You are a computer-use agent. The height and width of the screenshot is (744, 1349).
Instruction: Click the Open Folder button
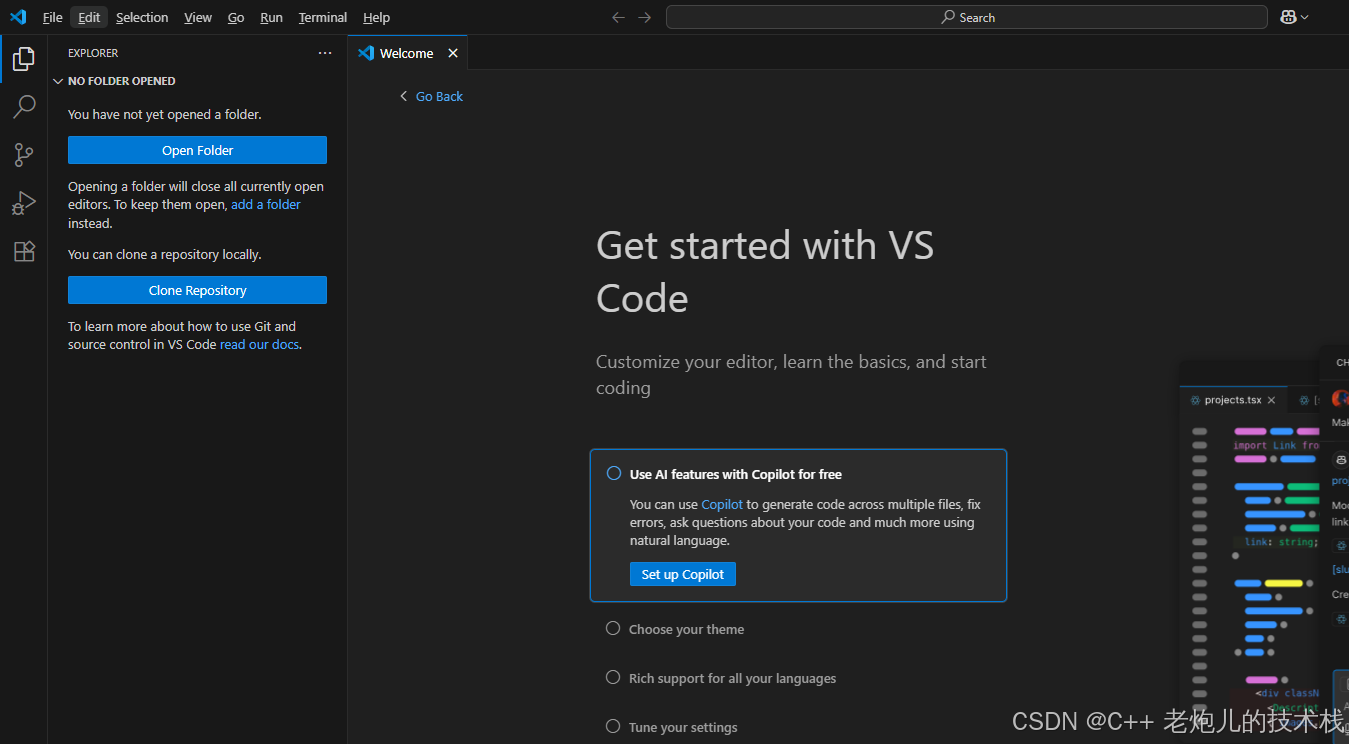point(197,150)
